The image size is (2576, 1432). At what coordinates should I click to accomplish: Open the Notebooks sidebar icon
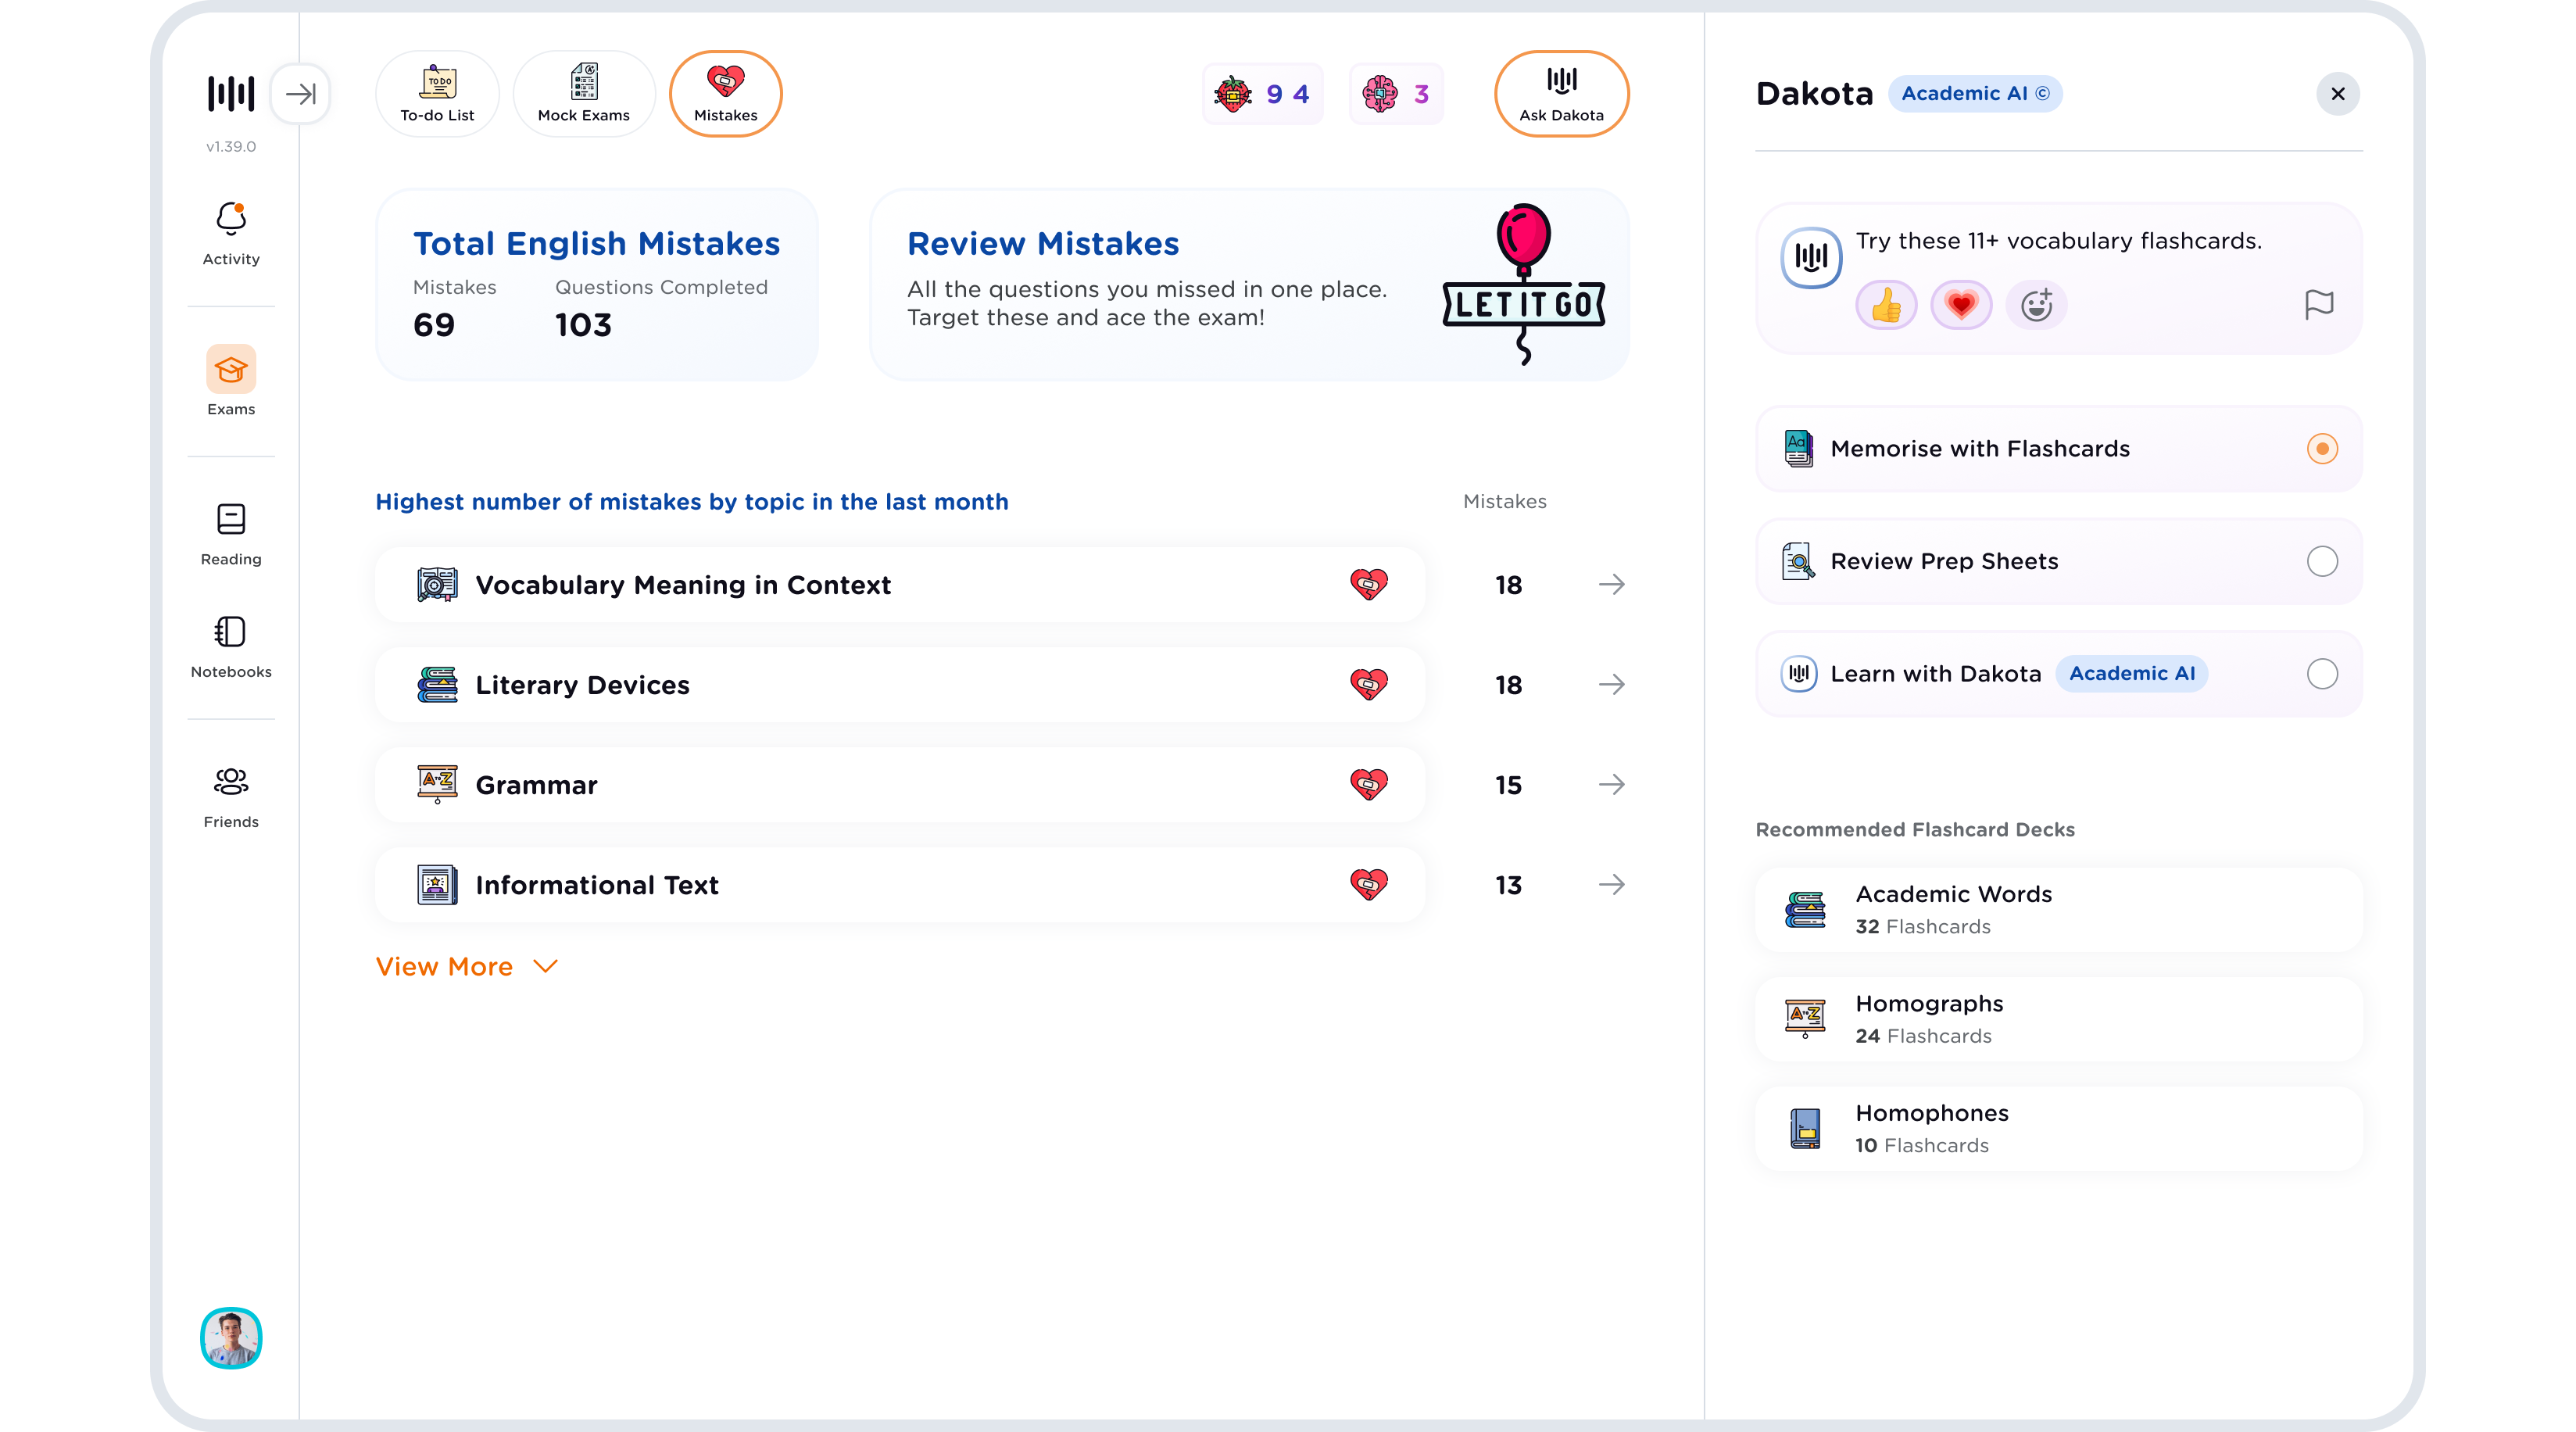point(231,632)
